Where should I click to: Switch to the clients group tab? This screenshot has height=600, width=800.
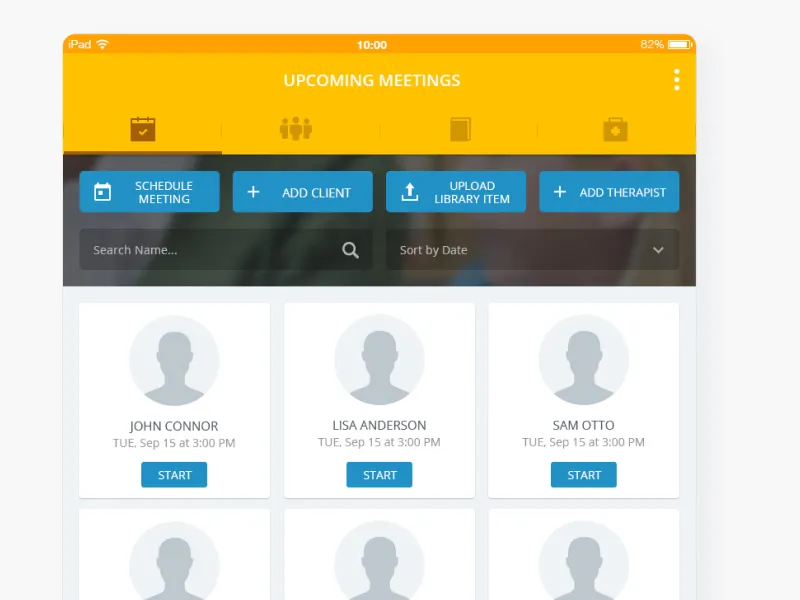click(x=296, y=129)
